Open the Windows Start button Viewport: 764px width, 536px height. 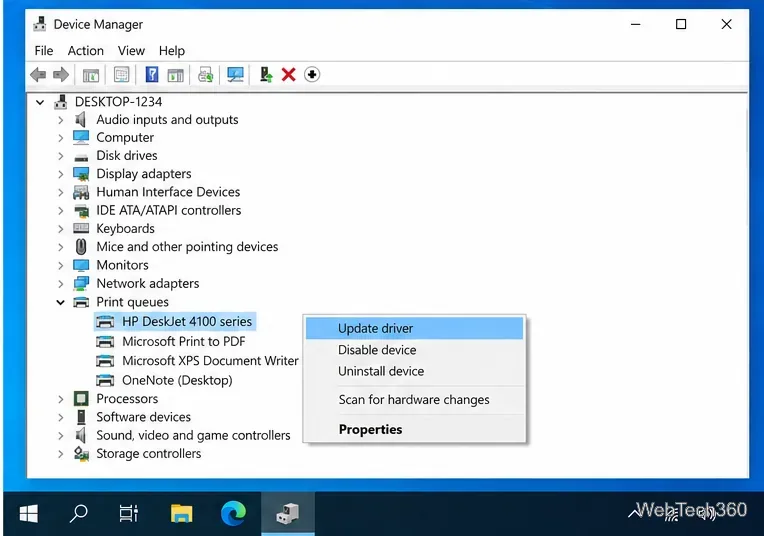click(29, 514)
